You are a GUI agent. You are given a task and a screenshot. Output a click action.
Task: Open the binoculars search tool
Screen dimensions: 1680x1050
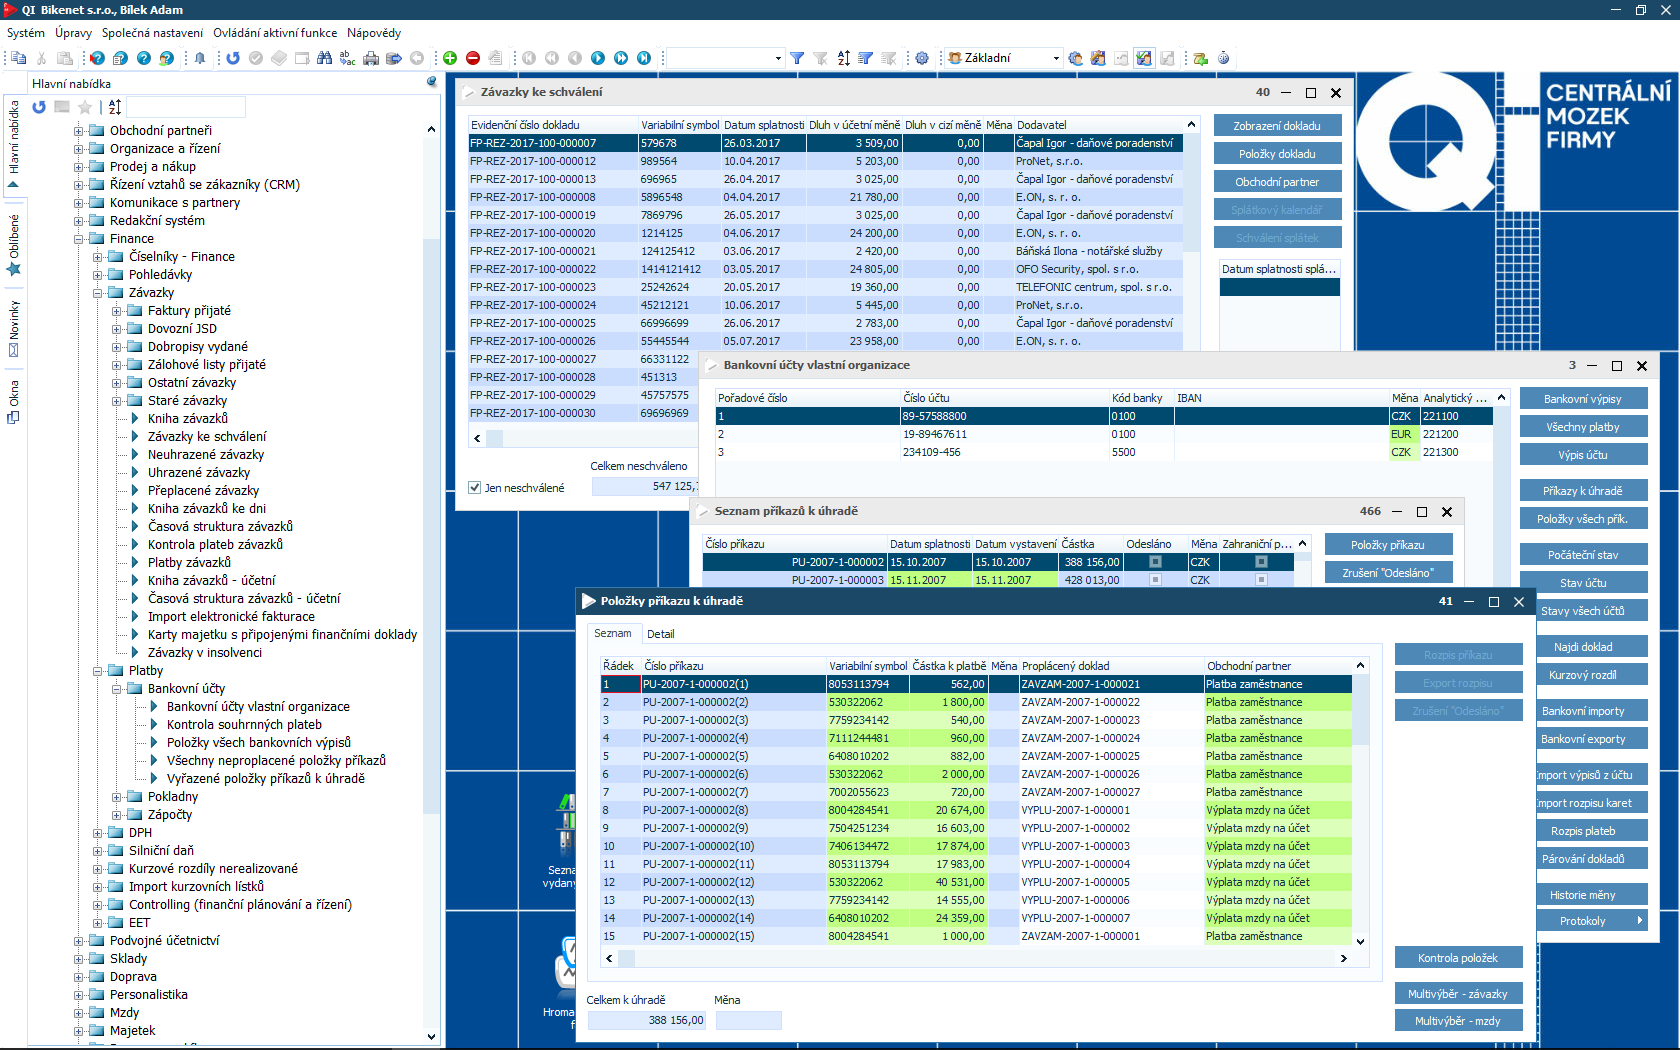click(x=324, y=58)
